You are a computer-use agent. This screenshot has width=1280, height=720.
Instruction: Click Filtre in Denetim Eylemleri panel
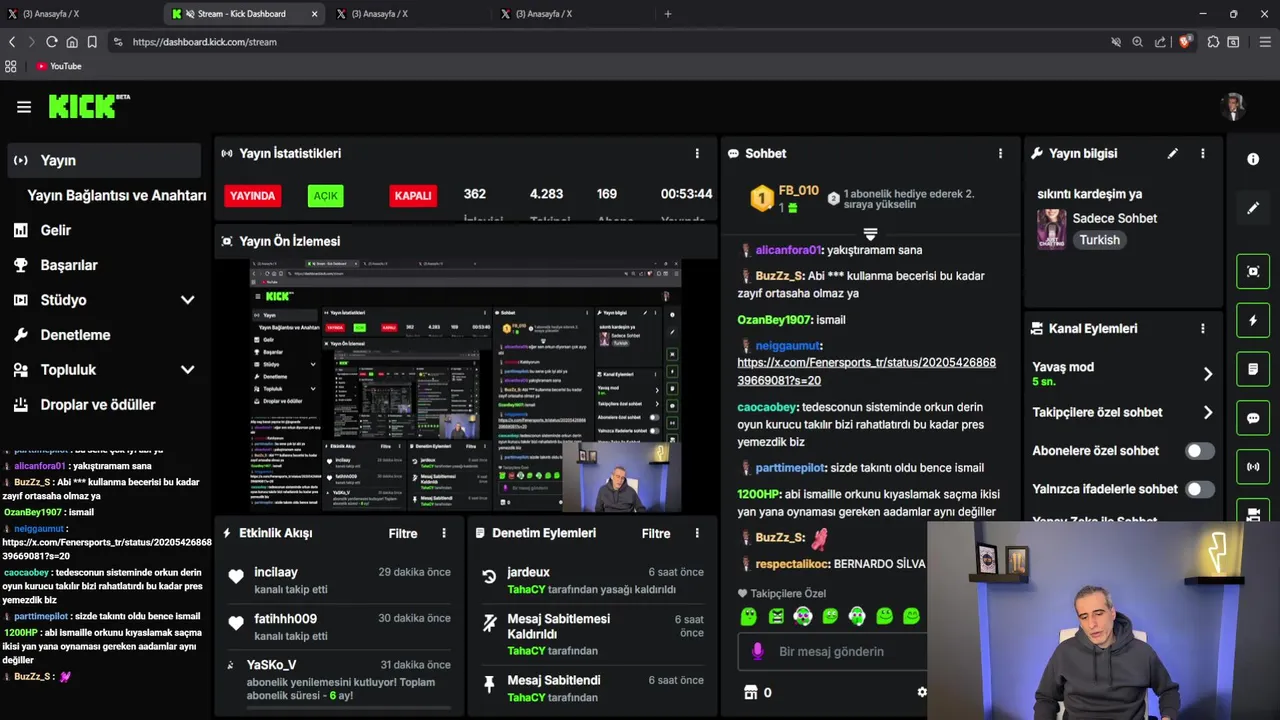[656, 533]
